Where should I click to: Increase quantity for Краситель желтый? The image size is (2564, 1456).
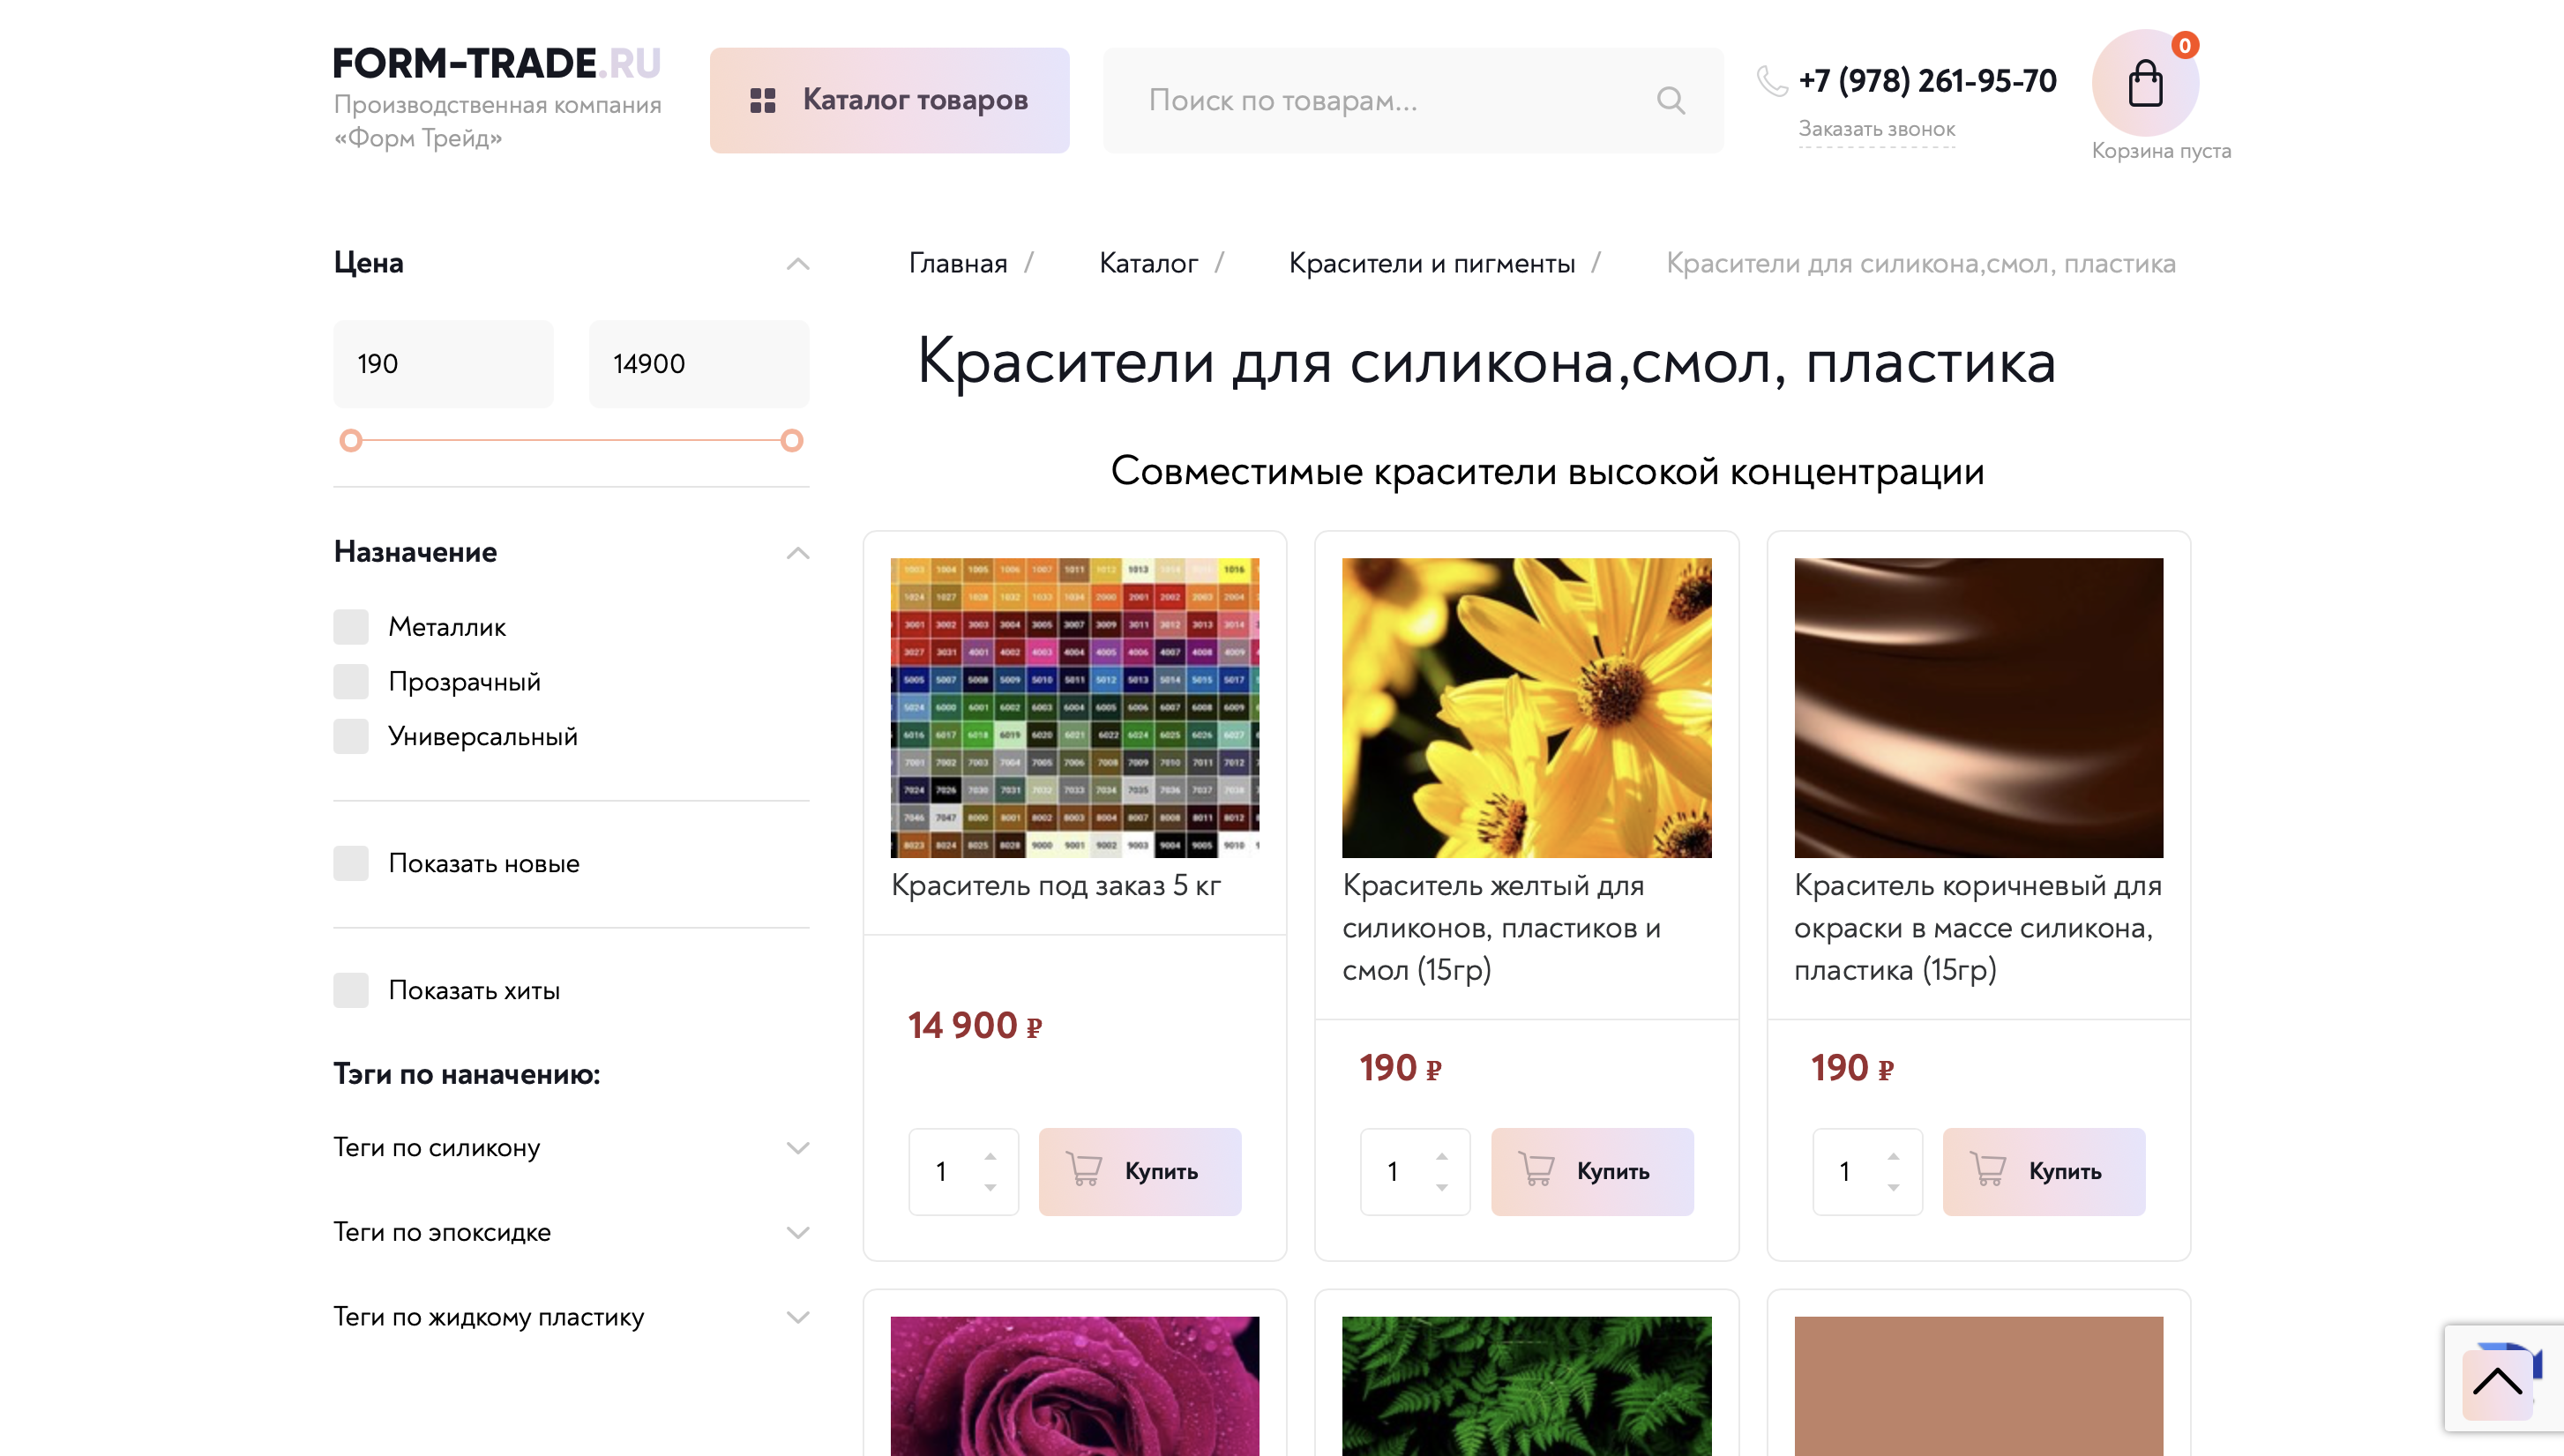click(x=1442, y=1156)
